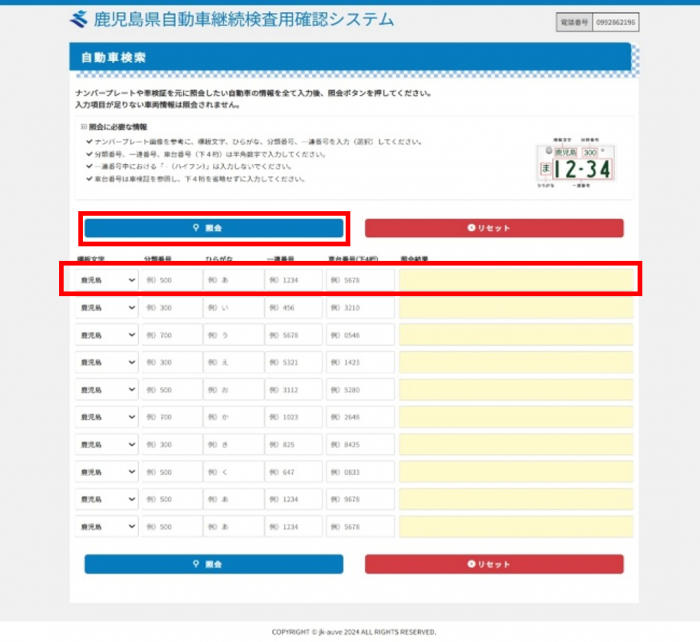Image resolution: width=700 pixels, height=642 pixels.
Task: Focus the 車台番号 field showing 例) 5280
Action: pos(360,390)
